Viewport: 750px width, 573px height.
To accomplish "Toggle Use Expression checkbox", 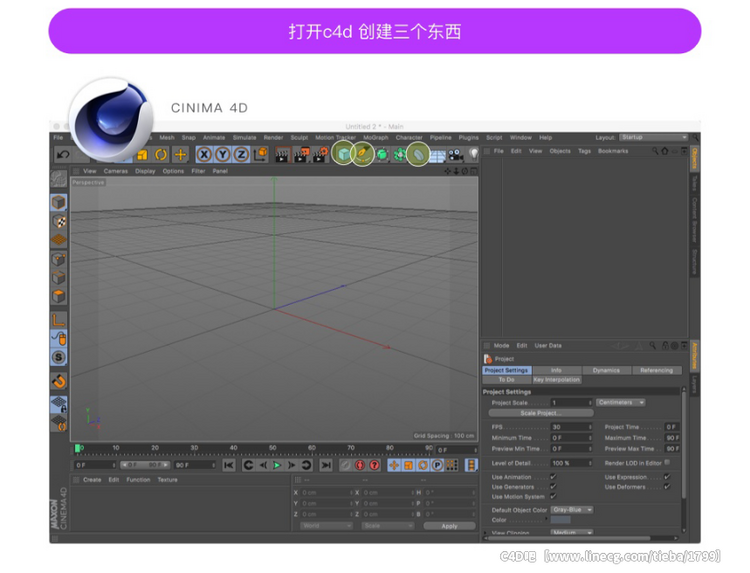I will click(x=667, y=477).
